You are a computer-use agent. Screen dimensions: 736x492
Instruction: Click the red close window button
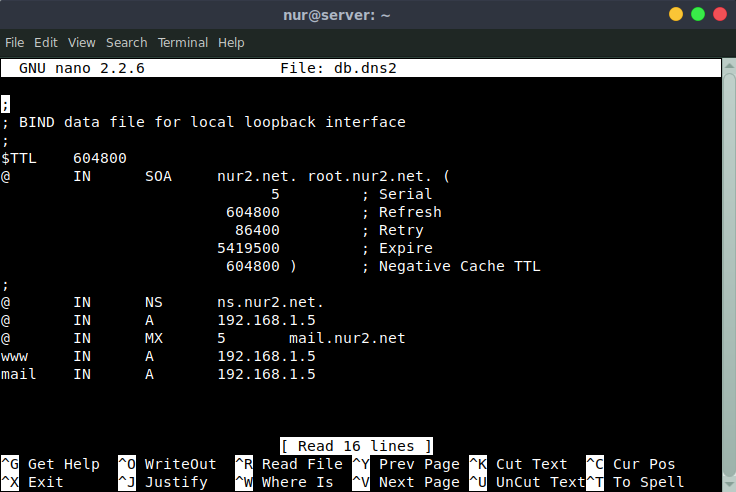pos(720,15)
